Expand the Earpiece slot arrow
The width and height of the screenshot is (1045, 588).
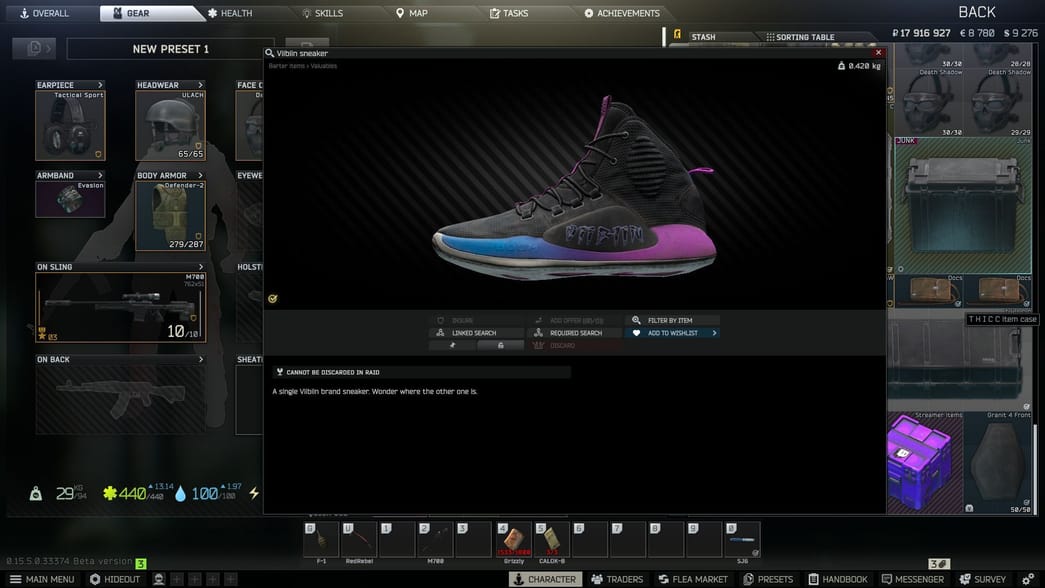[100, 85]
